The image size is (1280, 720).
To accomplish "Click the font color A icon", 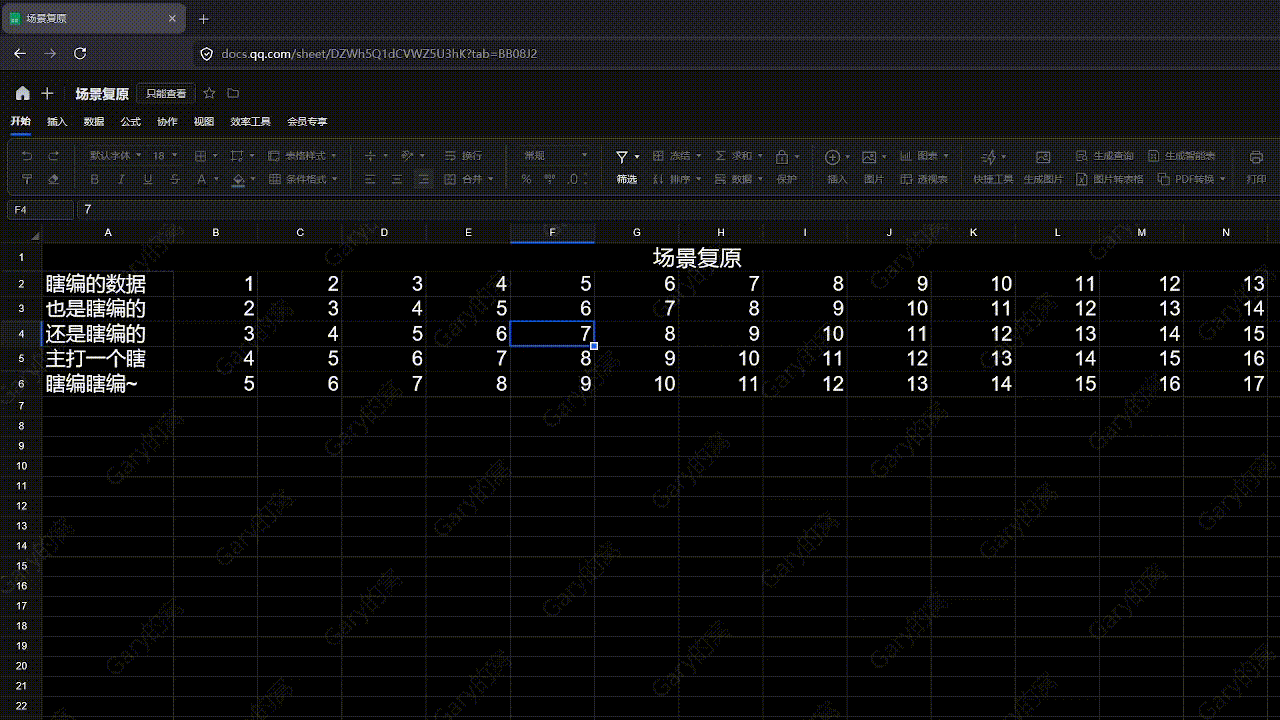I will [x=202, y=180].
